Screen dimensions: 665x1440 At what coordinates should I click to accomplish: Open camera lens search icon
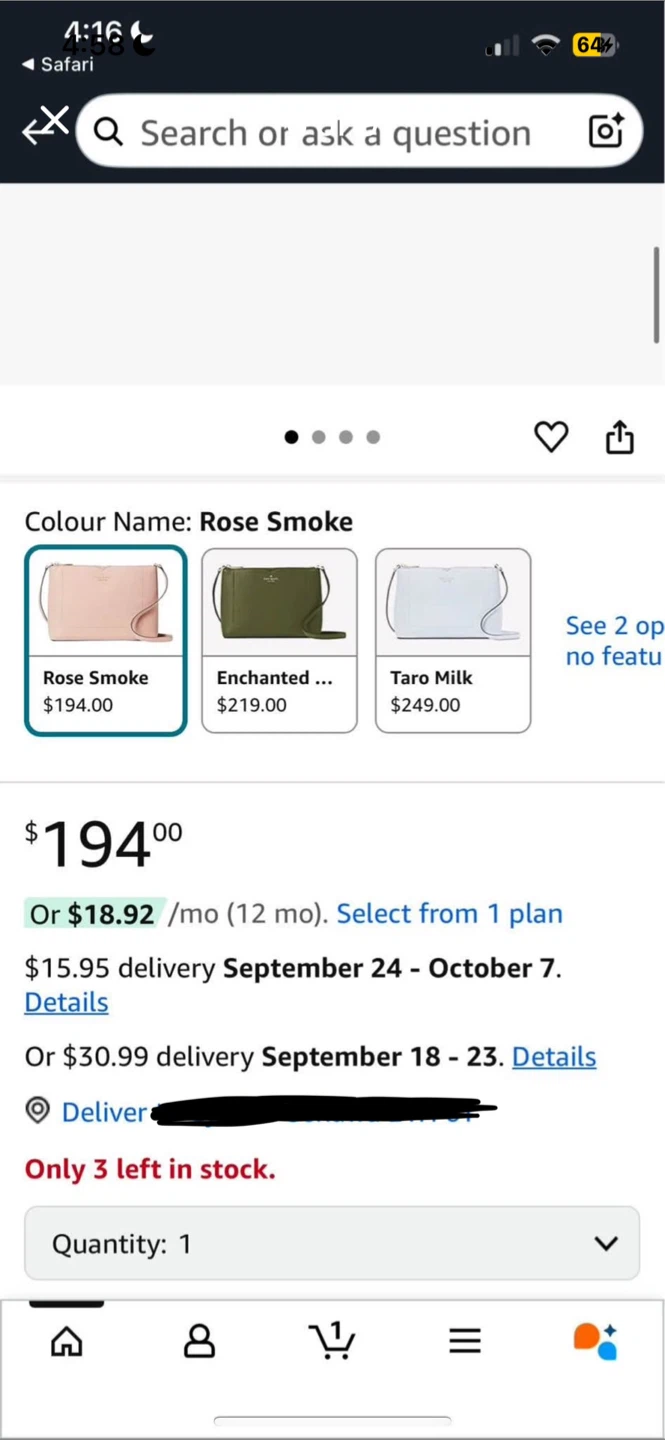(605, 131)
